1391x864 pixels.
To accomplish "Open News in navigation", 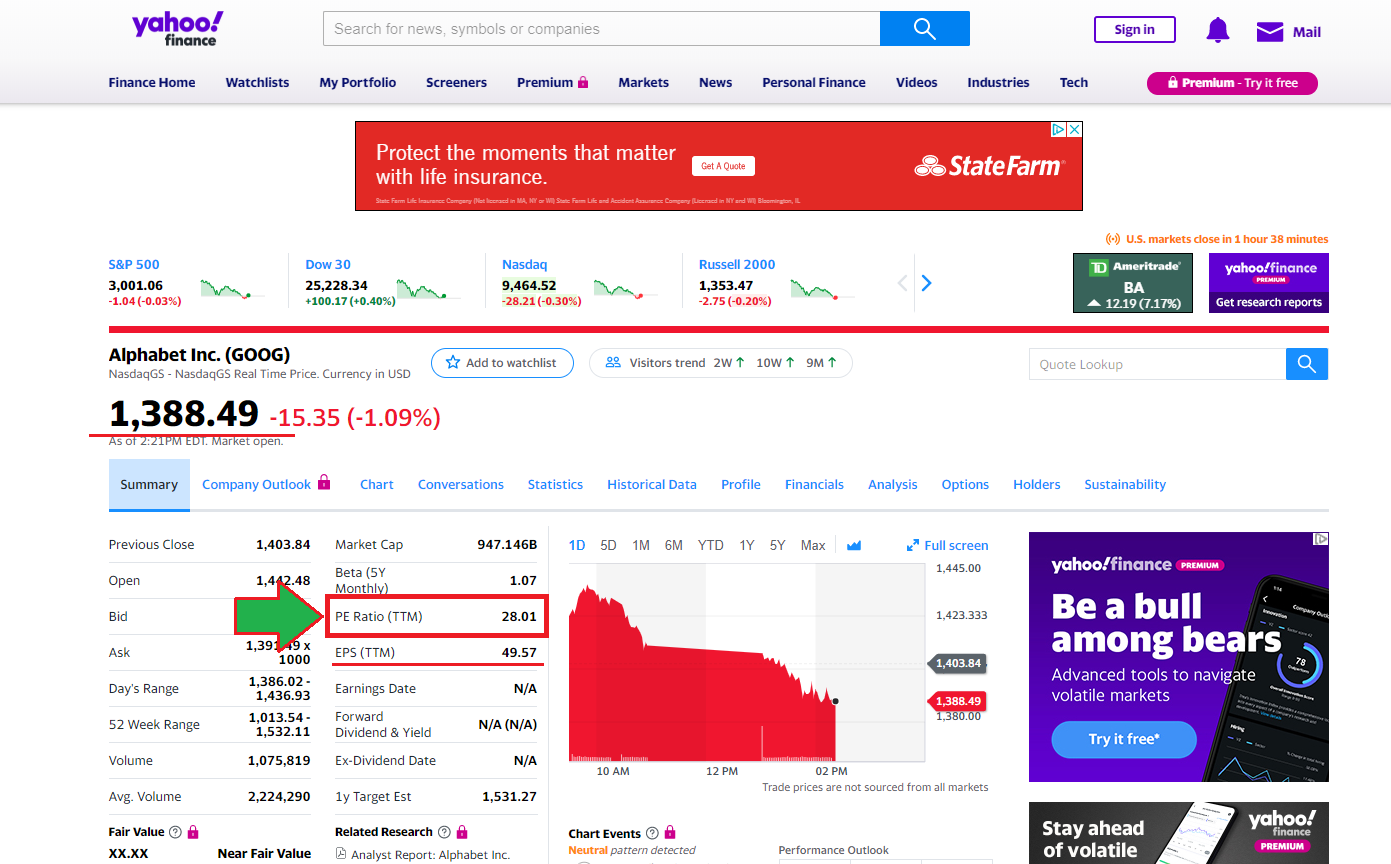I will pos(715,82).
